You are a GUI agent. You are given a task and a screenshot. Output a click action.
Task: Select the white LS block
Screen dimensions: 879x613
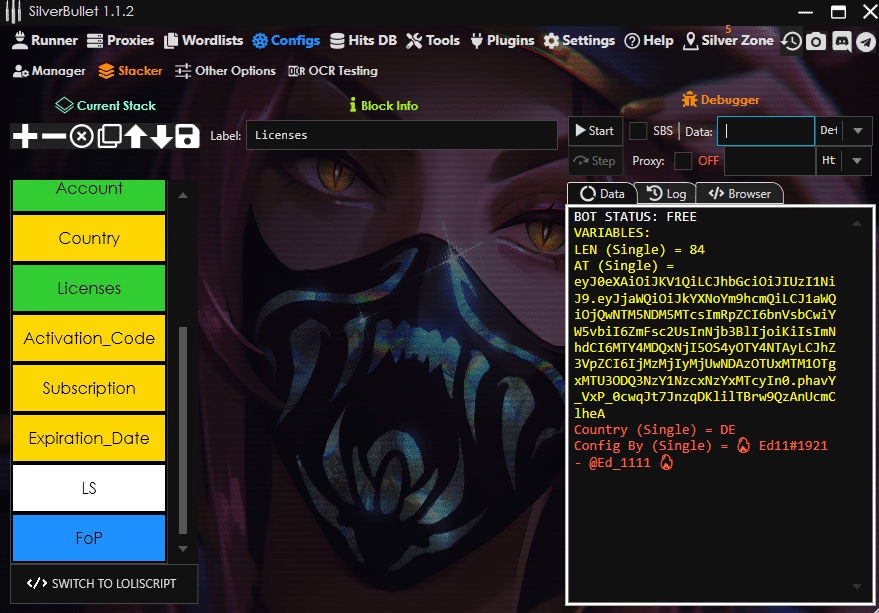point(89,488)
